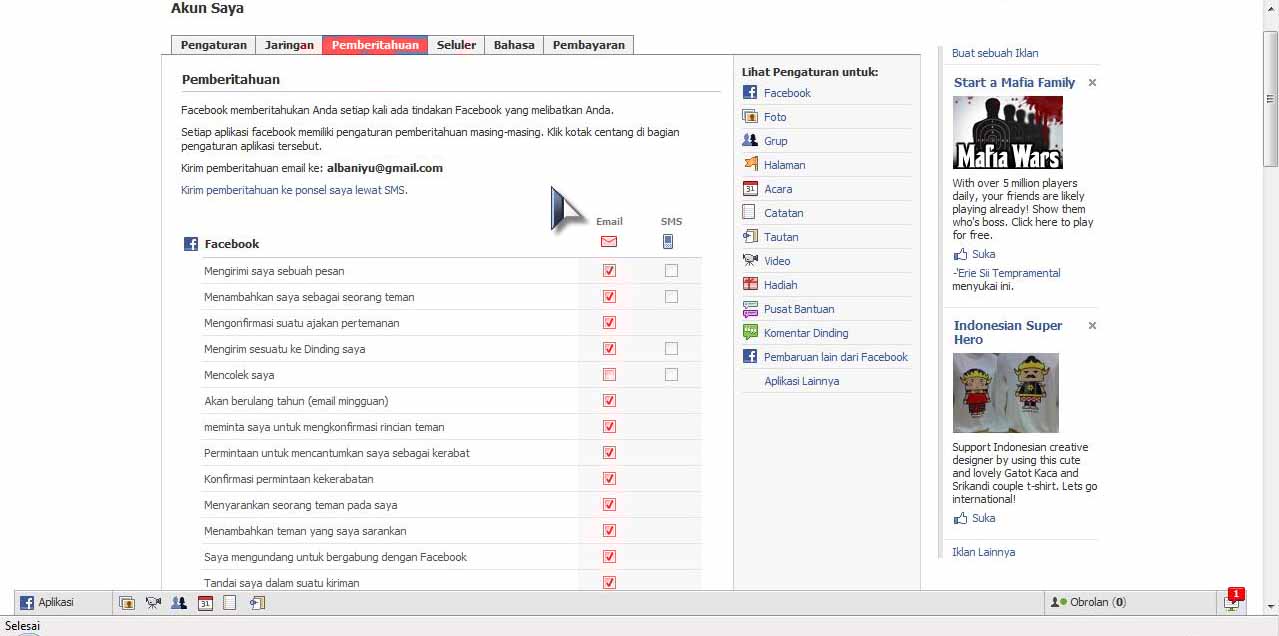1279x636 pixels.
Task: Open Hadiah gift icon in sidebar
Action: point(750,285)
